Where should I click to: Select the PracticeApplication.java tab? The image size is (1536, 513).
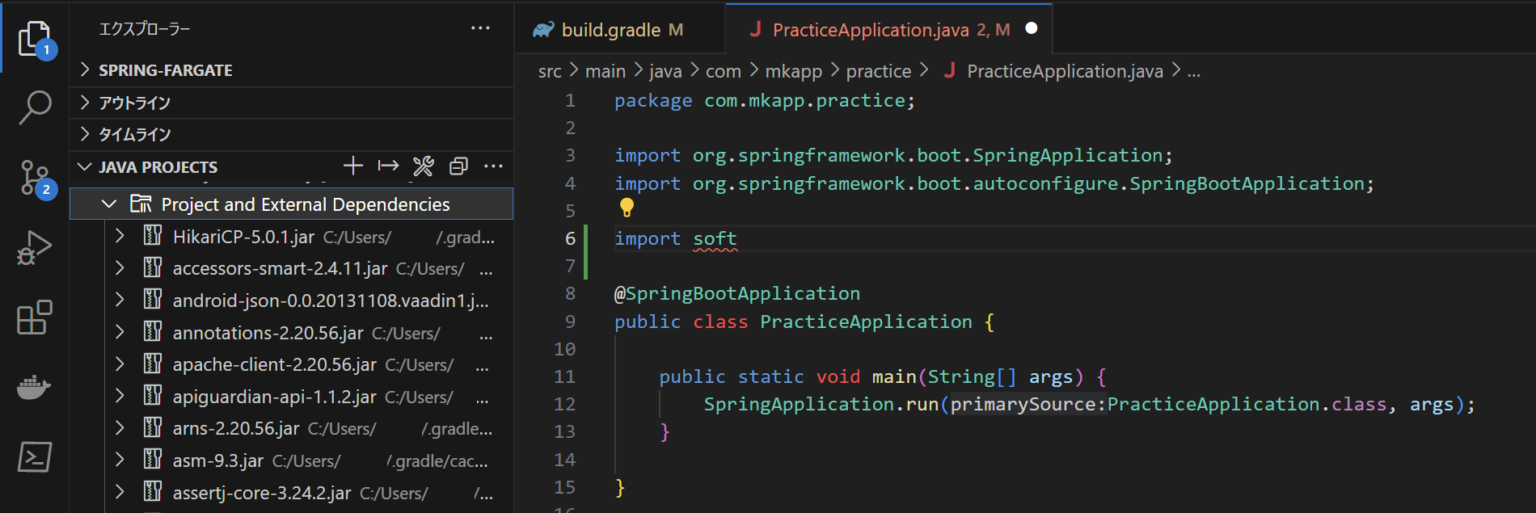870,30
